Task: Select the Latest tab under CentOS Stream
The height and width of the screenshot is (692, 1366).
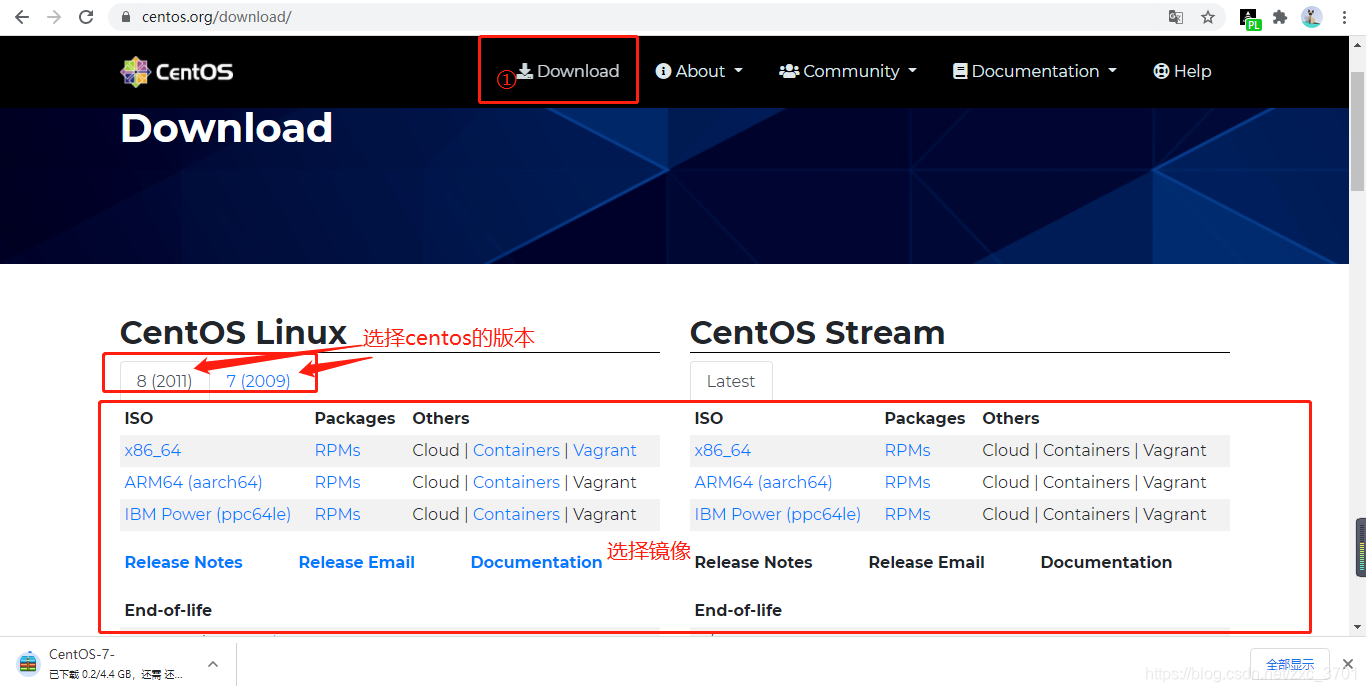Action: [731, 381]
